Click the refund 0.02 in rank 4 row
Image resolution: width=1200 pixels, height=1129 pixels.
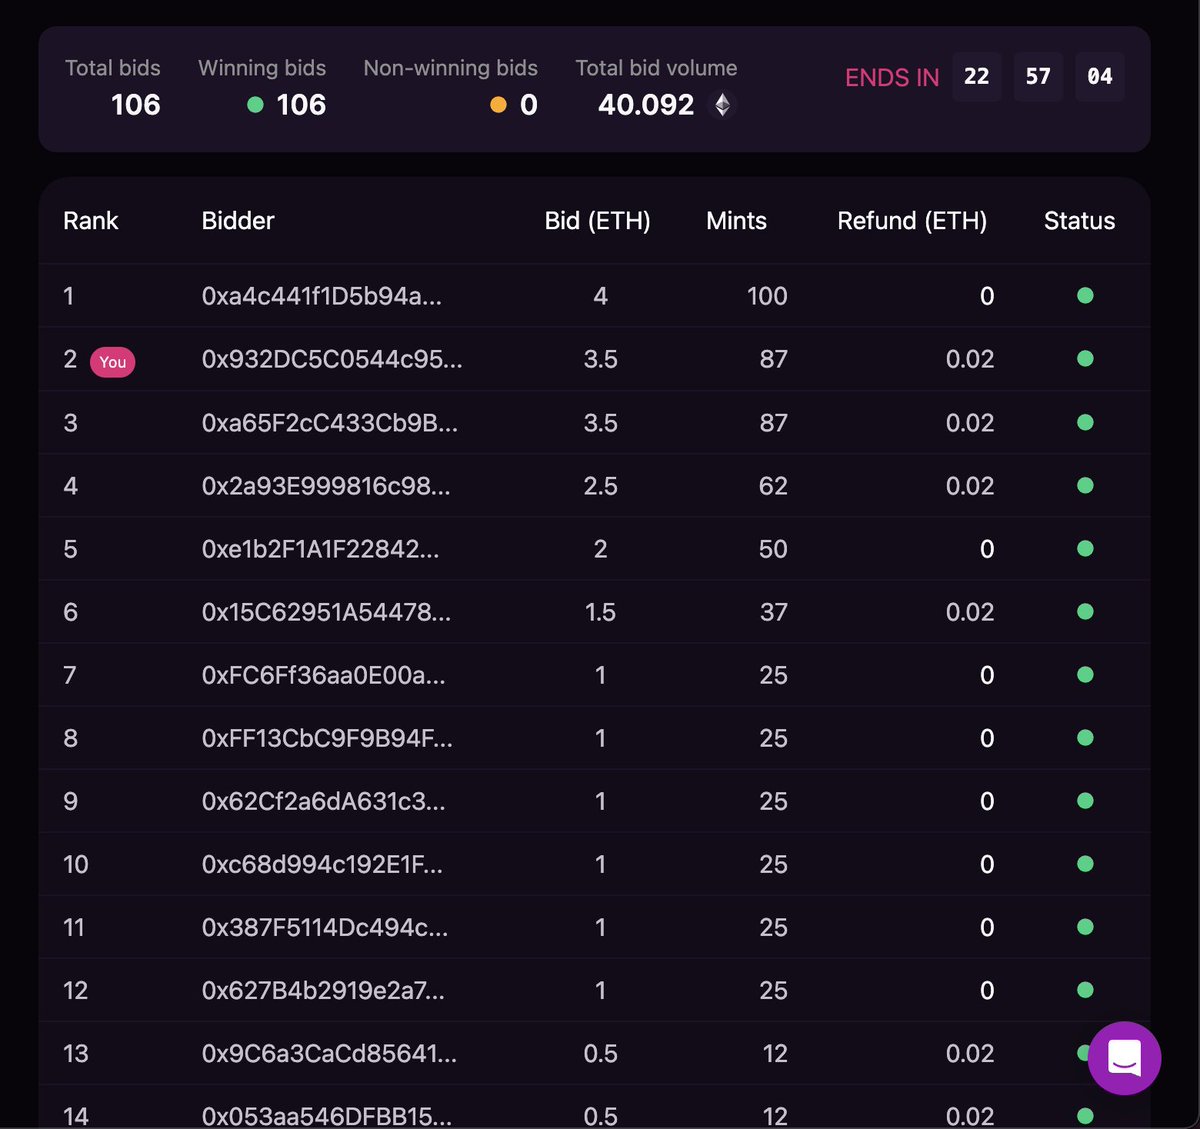point(970,486)
